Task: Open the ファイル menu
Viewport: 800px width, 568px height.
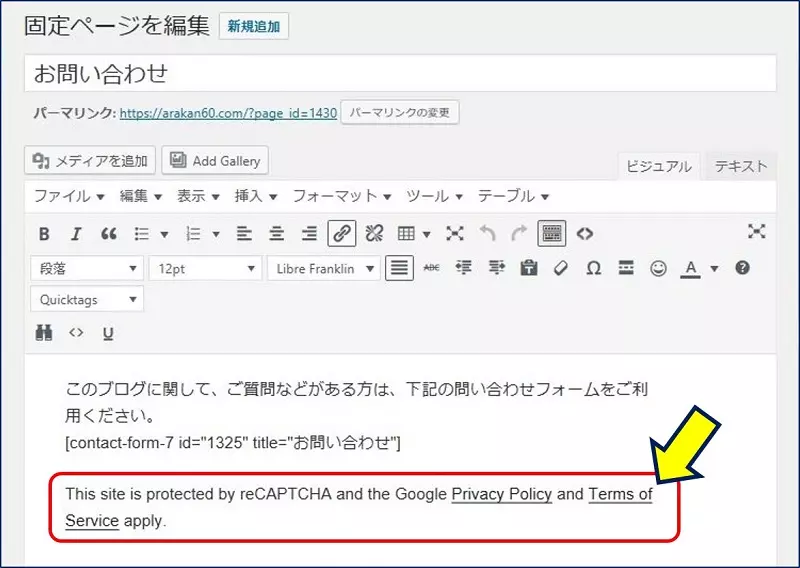Action: click(x=69, y=196)
